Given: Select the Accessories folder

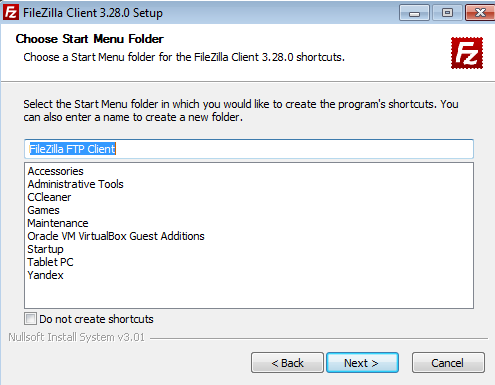Looking at the screenshot, I should pos(55,171).
